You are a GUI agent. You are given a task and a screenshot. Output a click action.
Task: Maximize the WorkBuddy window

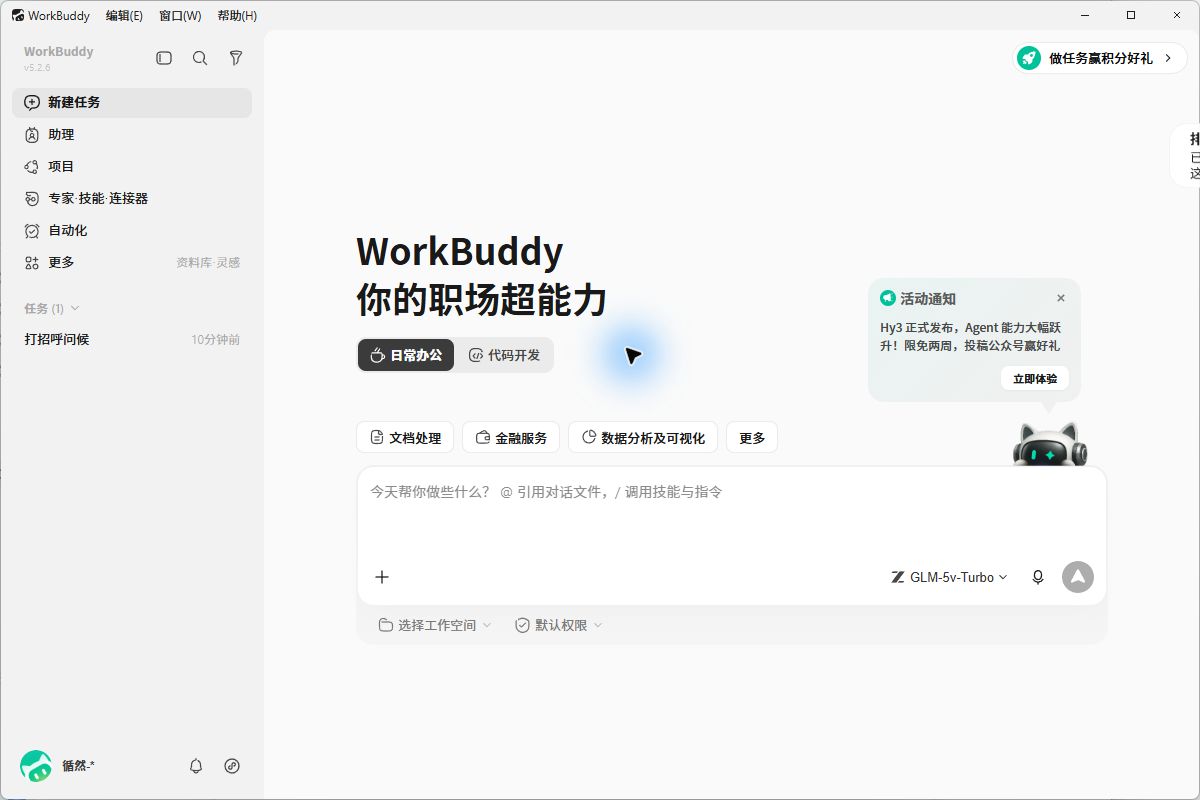tap(1131, 15)
